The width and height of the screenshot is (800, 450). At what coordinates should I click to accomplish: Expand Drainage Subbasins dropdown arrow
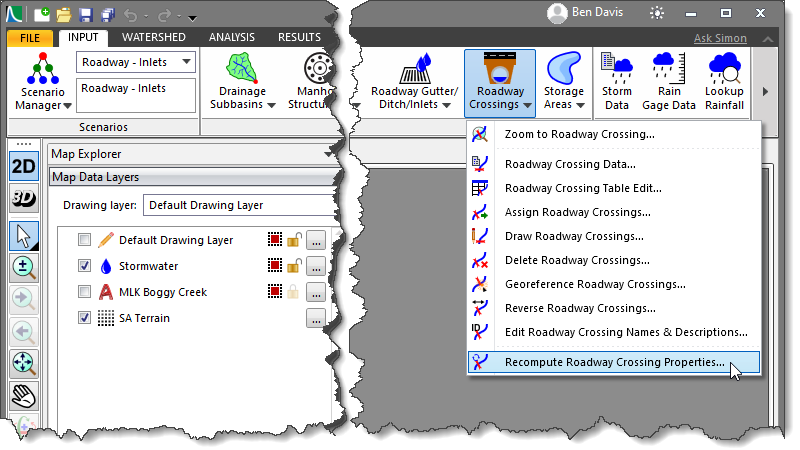(271, 106)
